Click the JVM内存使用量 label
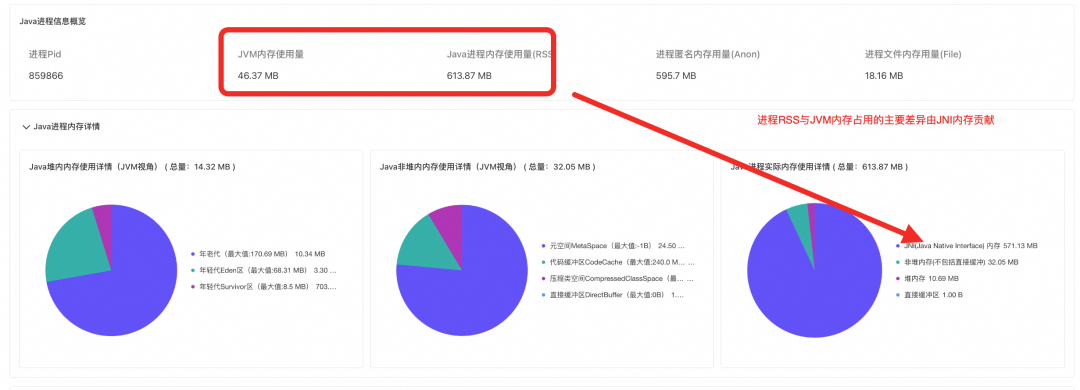Viewport: 1080px width, 390px height. pos(271,54)
